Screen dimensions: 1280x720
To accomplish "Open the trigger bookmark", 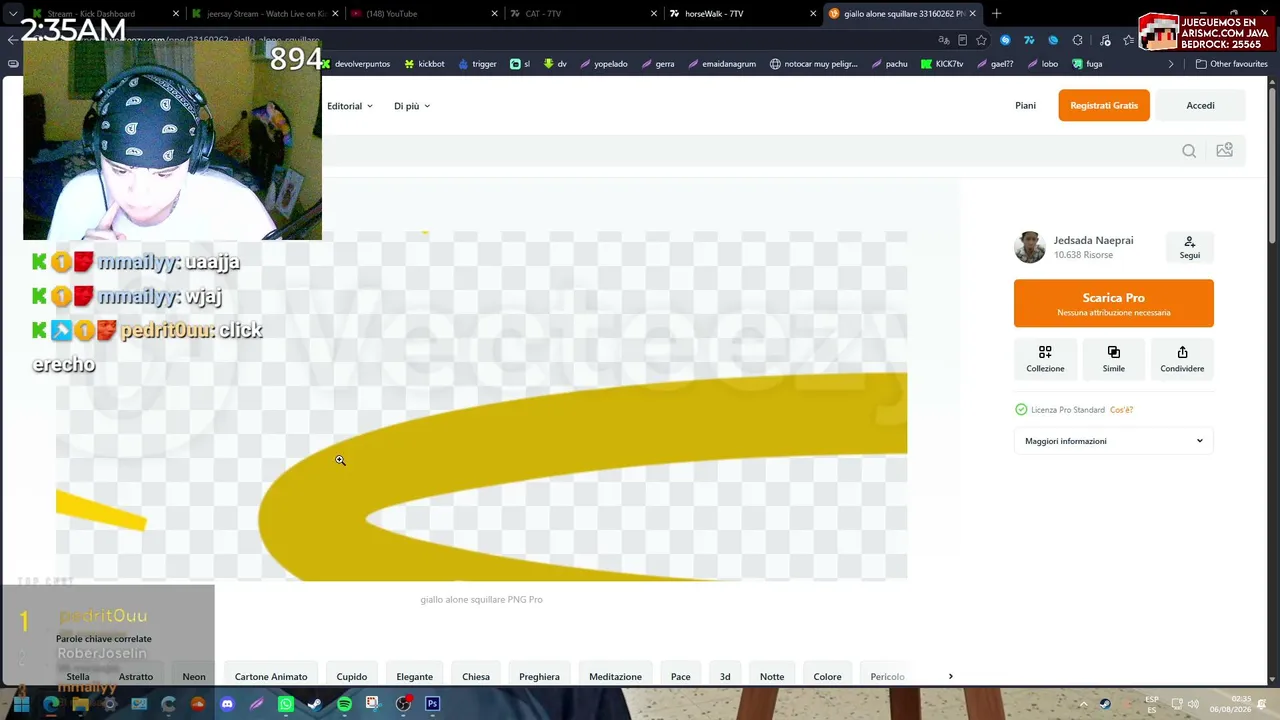I will point(478,64).
